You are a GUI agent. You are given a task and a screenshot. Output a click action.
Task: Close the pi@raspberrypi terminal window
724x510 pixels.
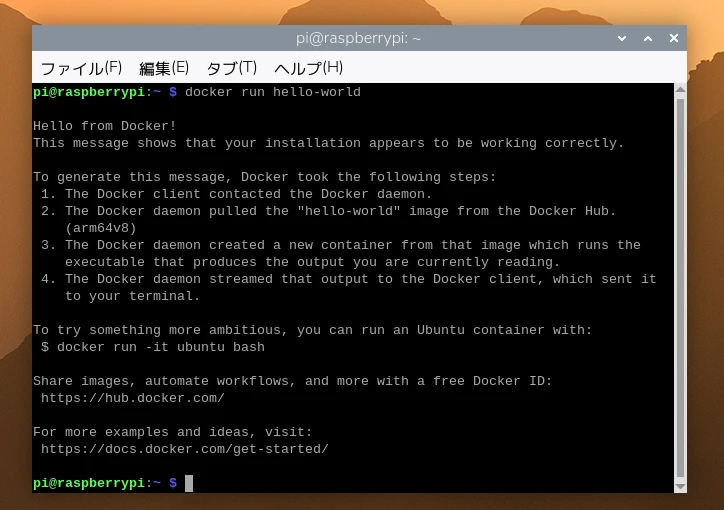click(x=674, y=38)
